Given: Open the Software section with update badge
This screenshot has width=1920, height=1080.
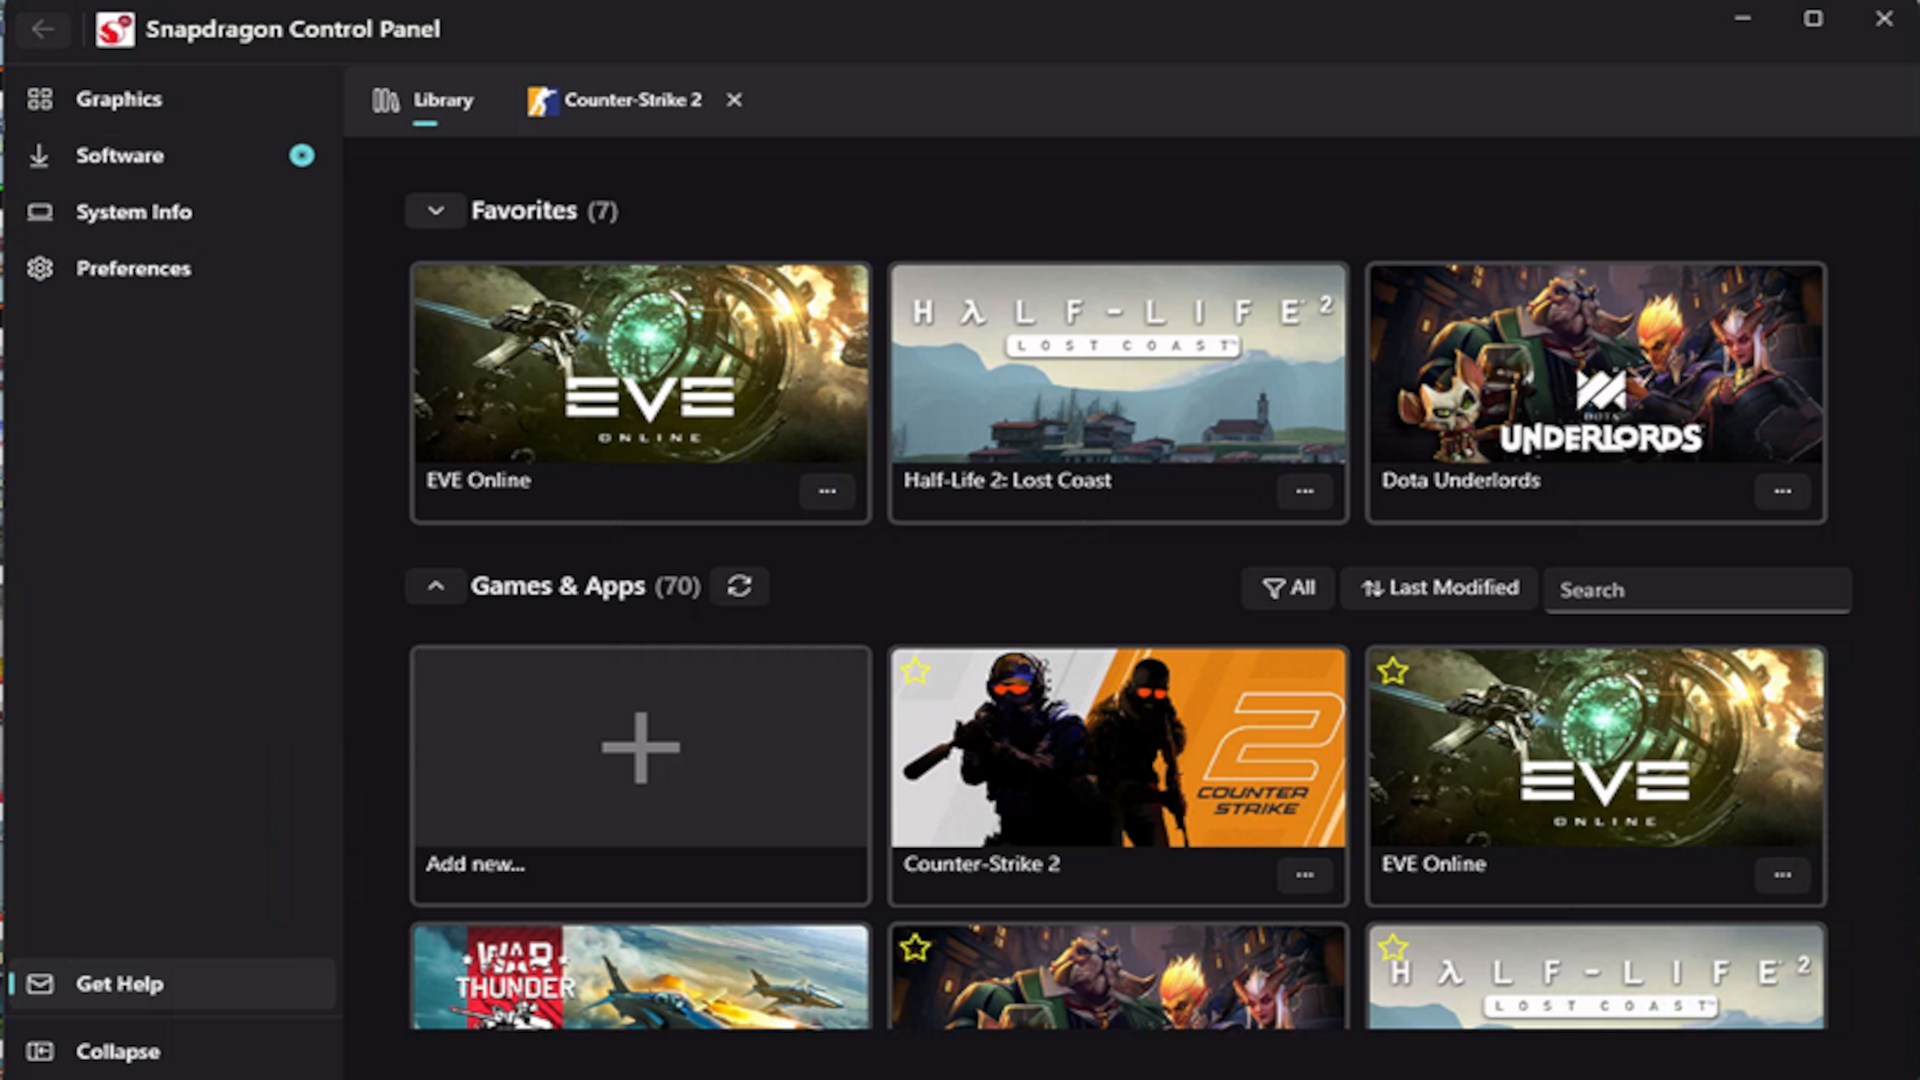Looking at the screenshot, I should tap(118, 156).
